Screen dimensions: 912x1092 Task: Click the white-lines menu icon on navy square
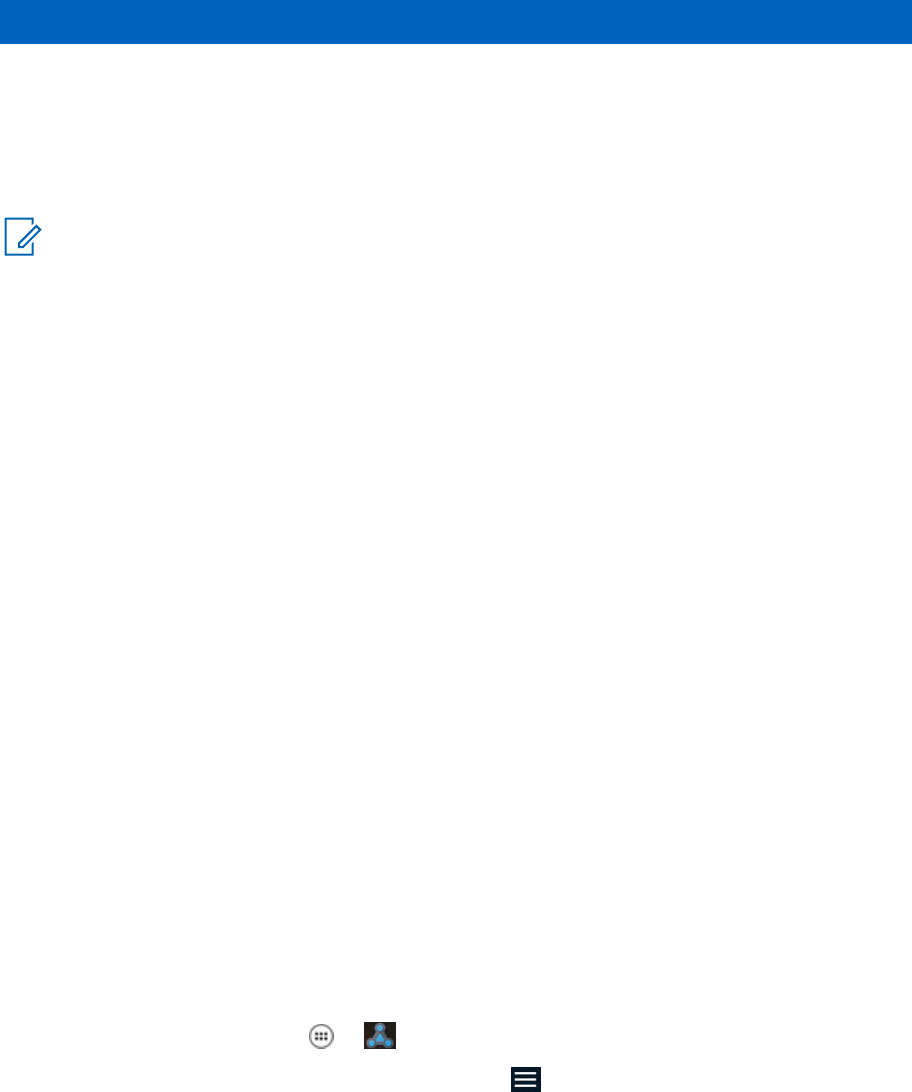point(526,1079)
